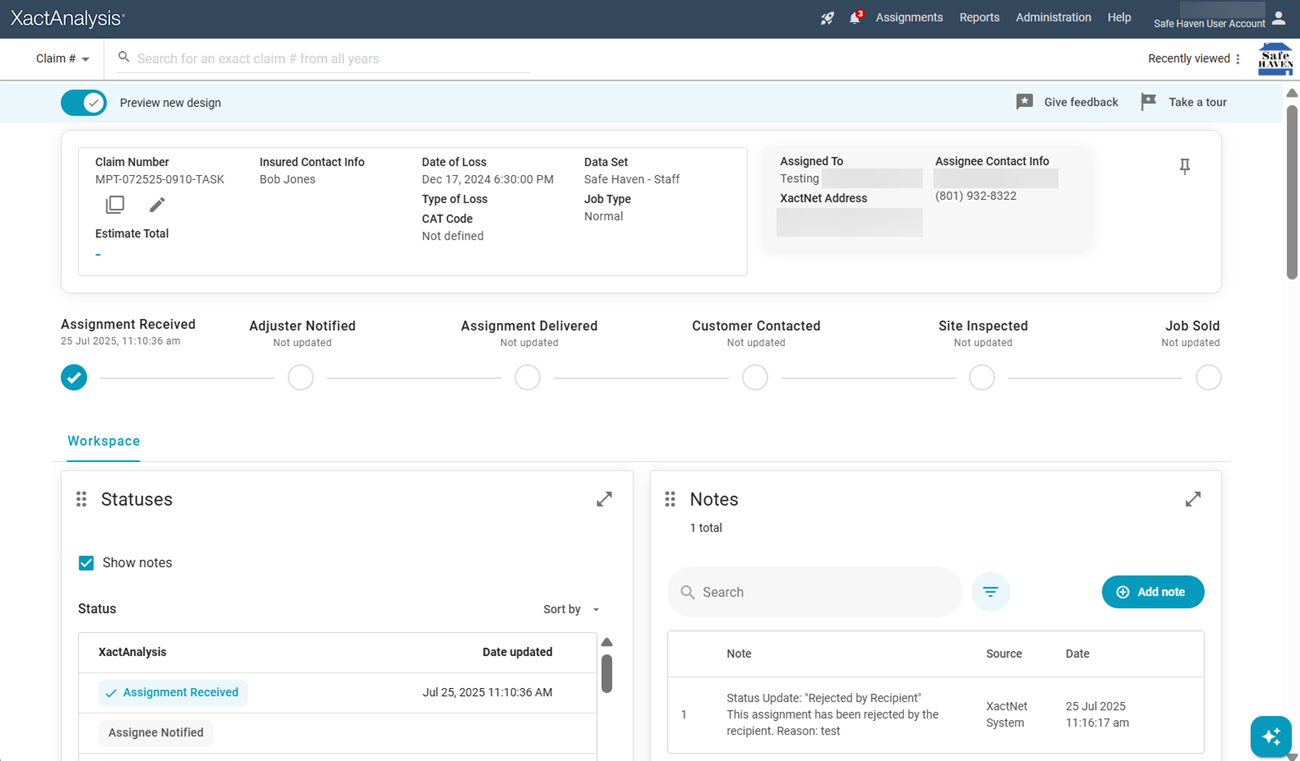Click the pencil edit claim icon
Viewport: 1300px width, 761px height.
coord(157,205)
